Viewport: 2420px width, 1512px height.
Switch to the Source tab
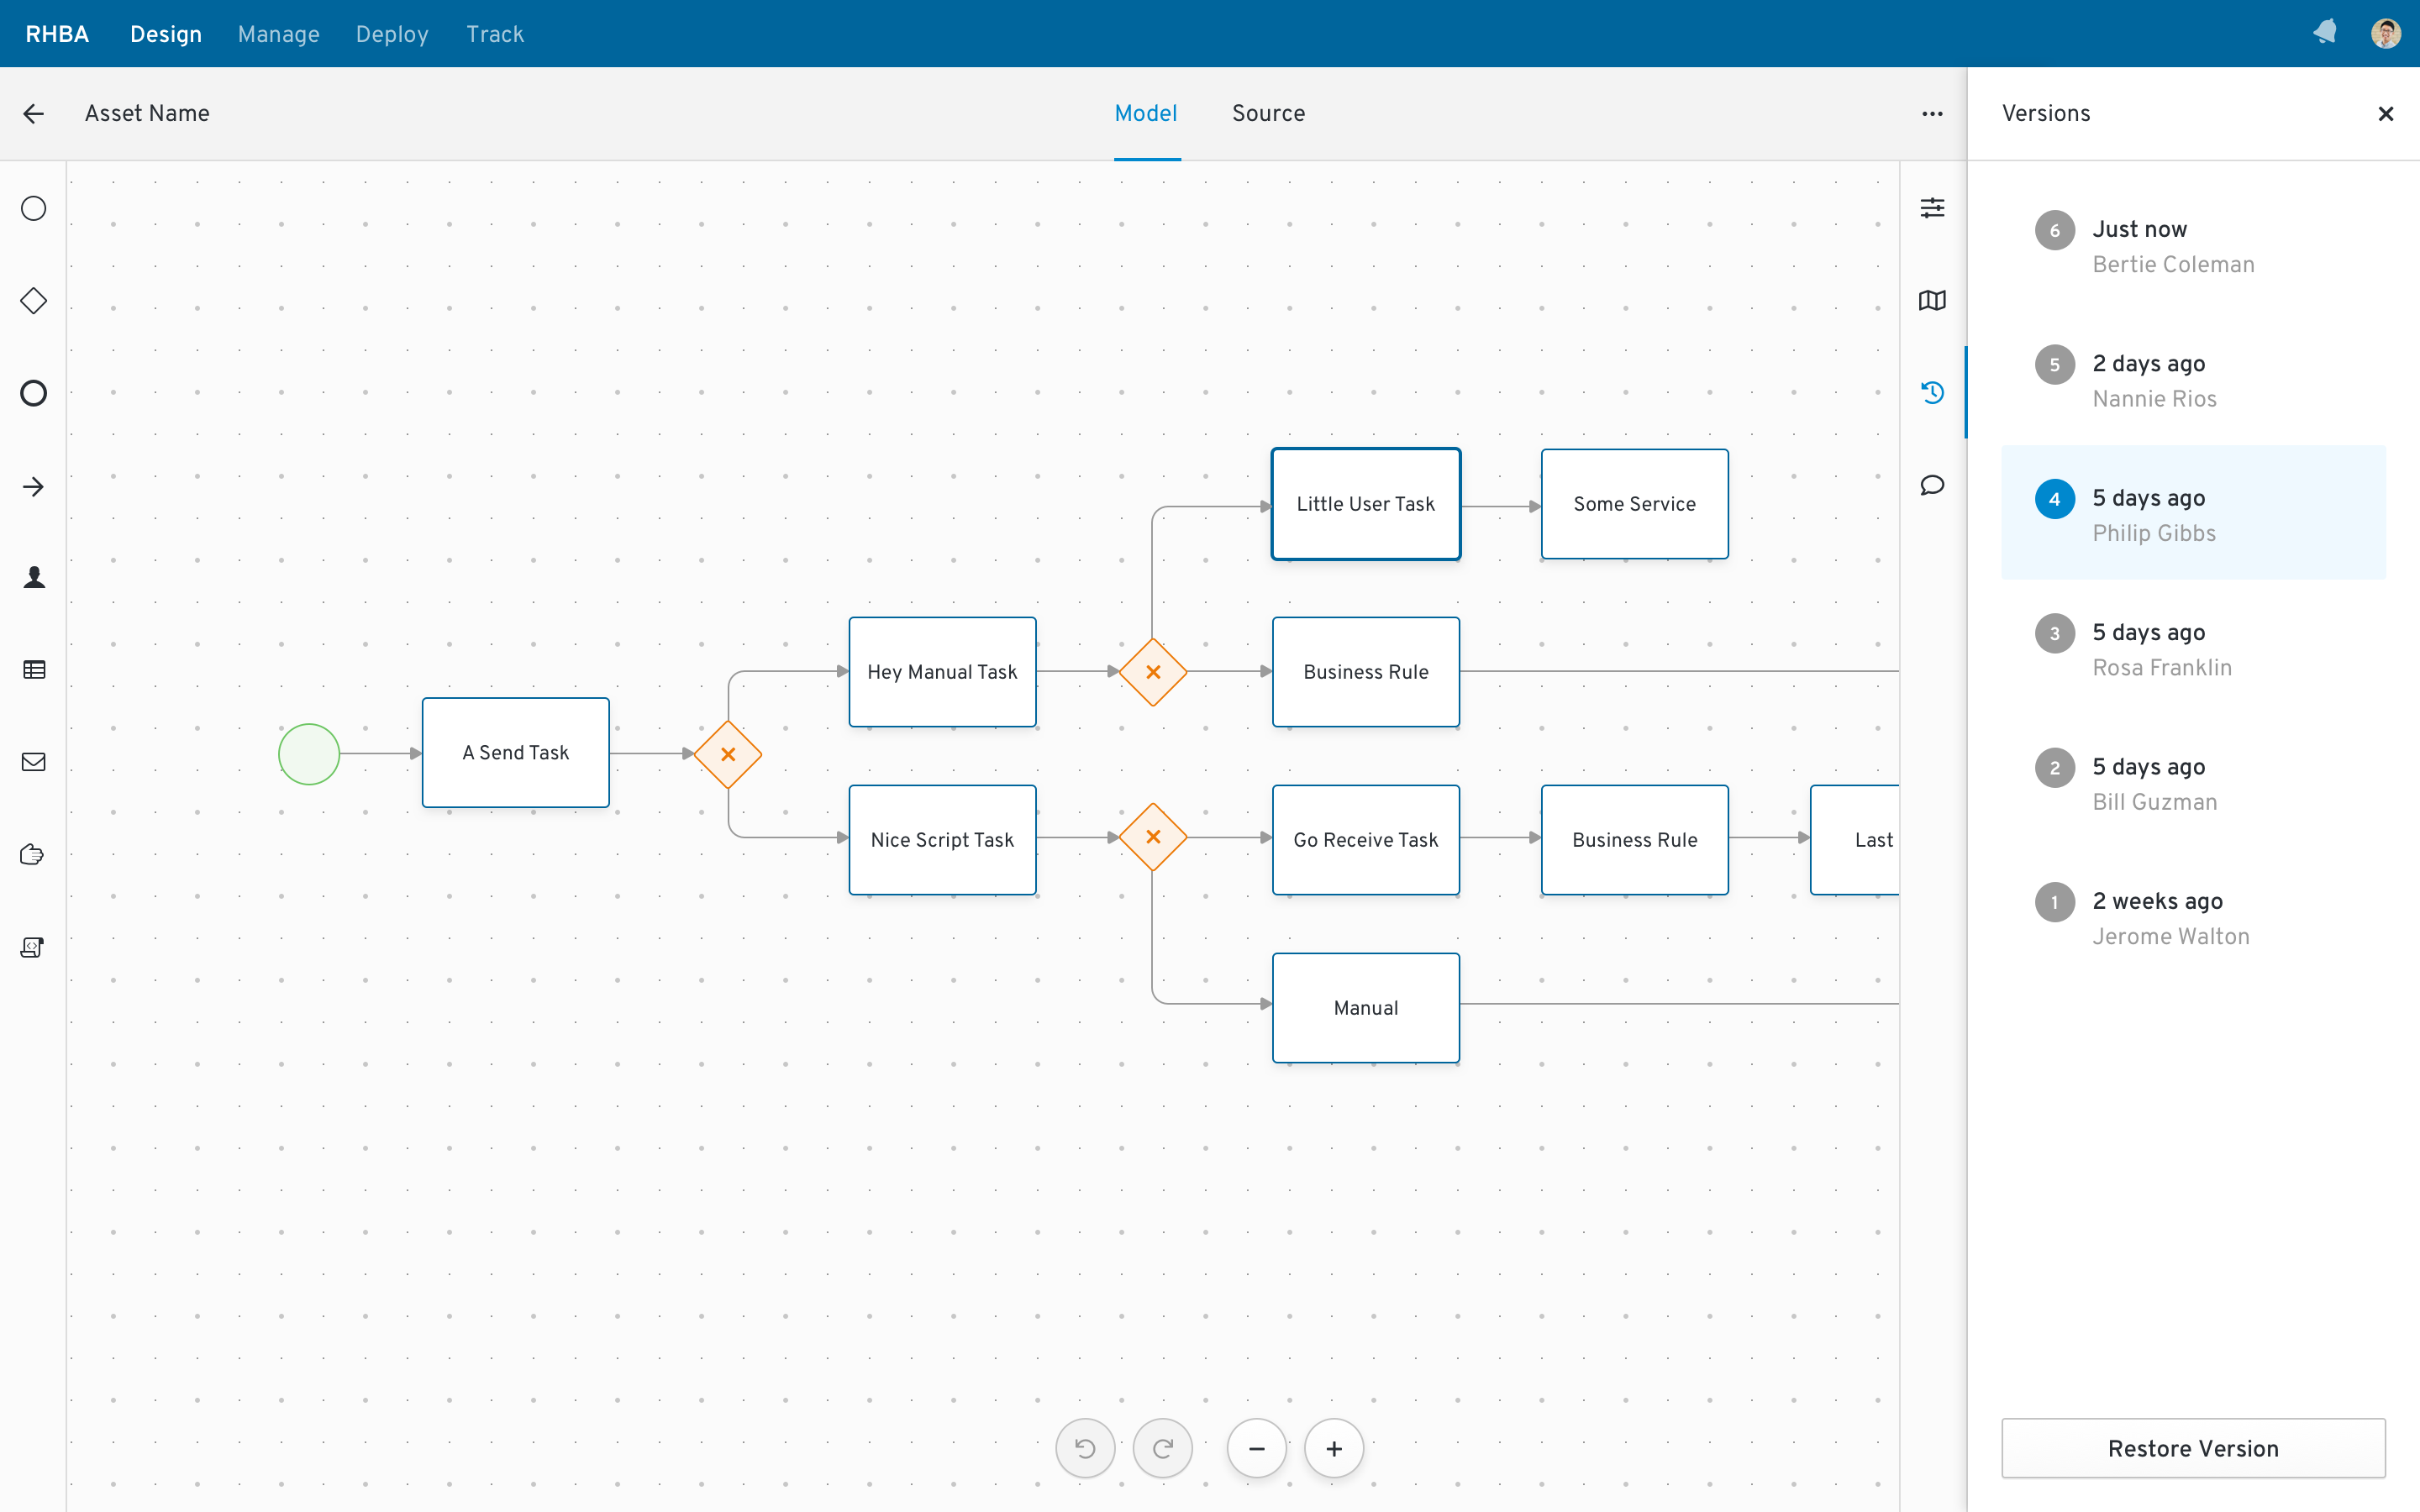click(1268, 114)
